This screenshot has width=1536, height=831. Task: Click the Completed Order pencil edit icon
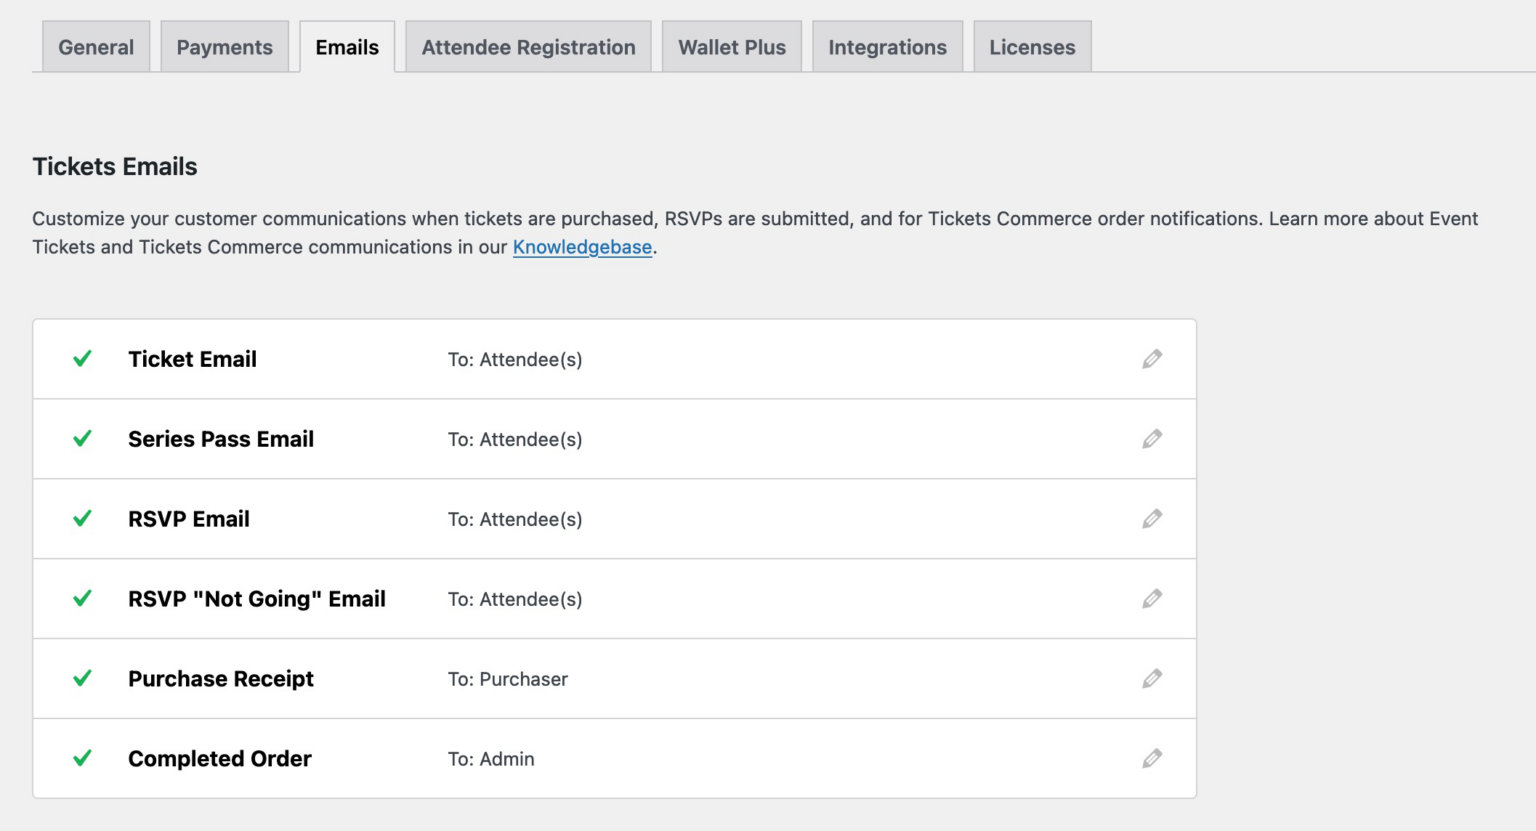coord(1152,759)
